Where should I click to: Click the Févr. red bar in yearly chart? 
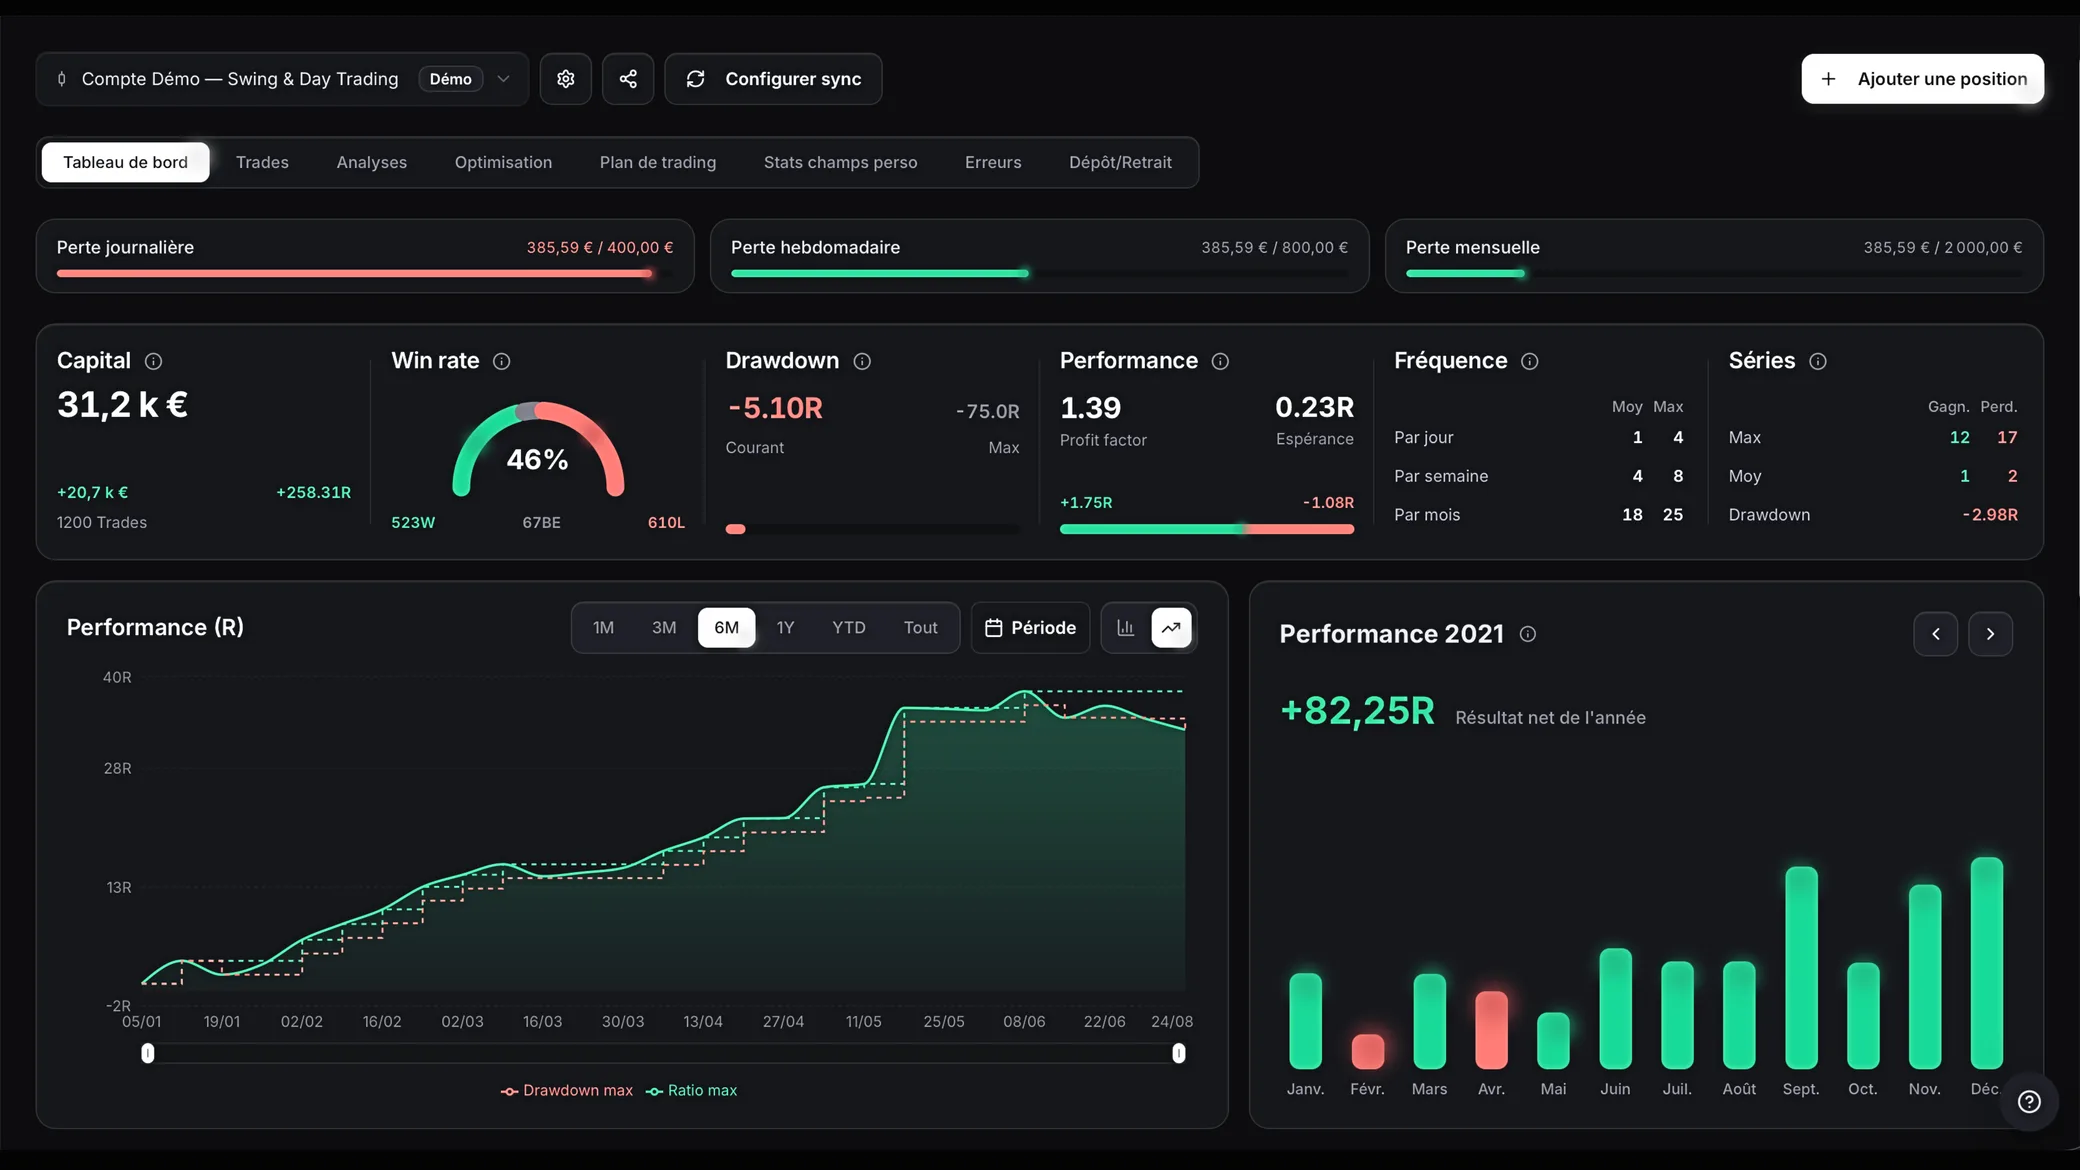click(x=1367, y=1051)
